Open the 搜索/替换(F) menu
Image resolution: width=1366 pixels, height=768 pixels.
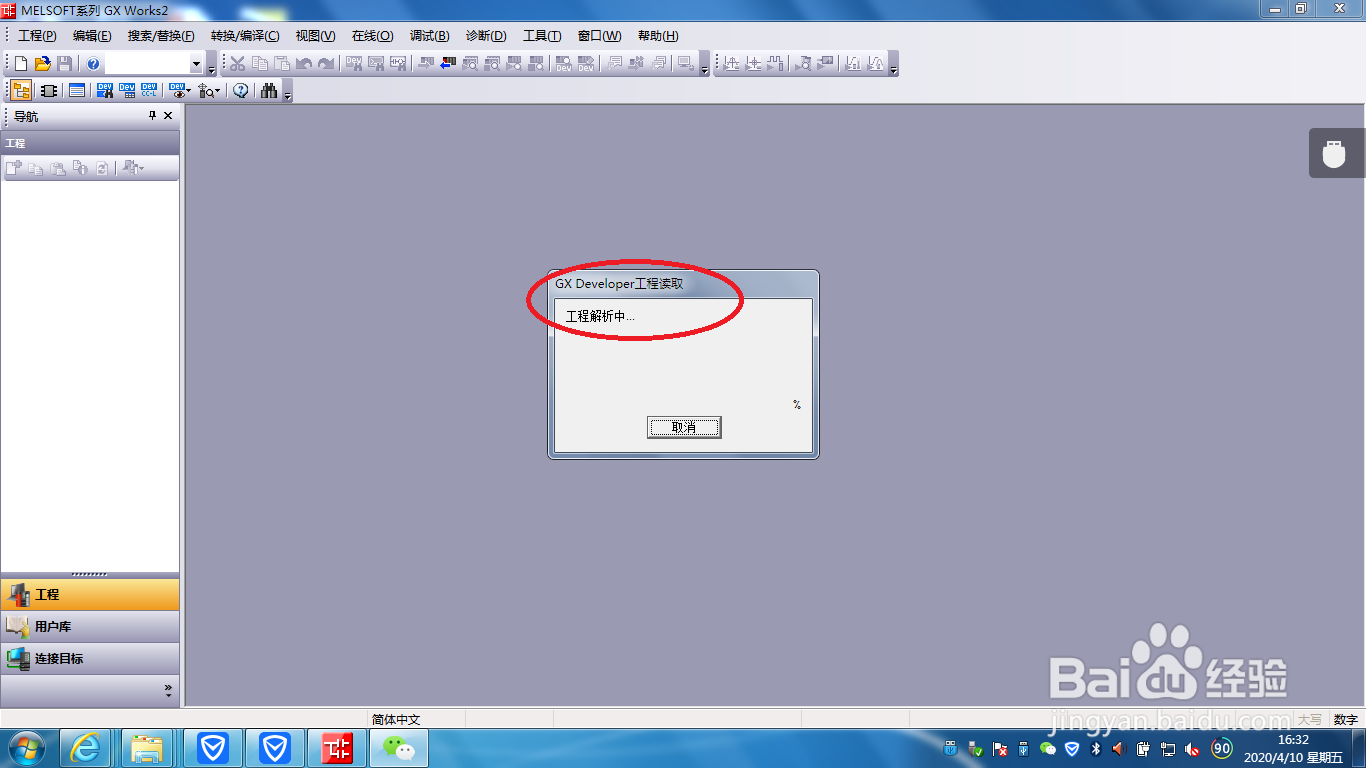[x=161, y=36]
